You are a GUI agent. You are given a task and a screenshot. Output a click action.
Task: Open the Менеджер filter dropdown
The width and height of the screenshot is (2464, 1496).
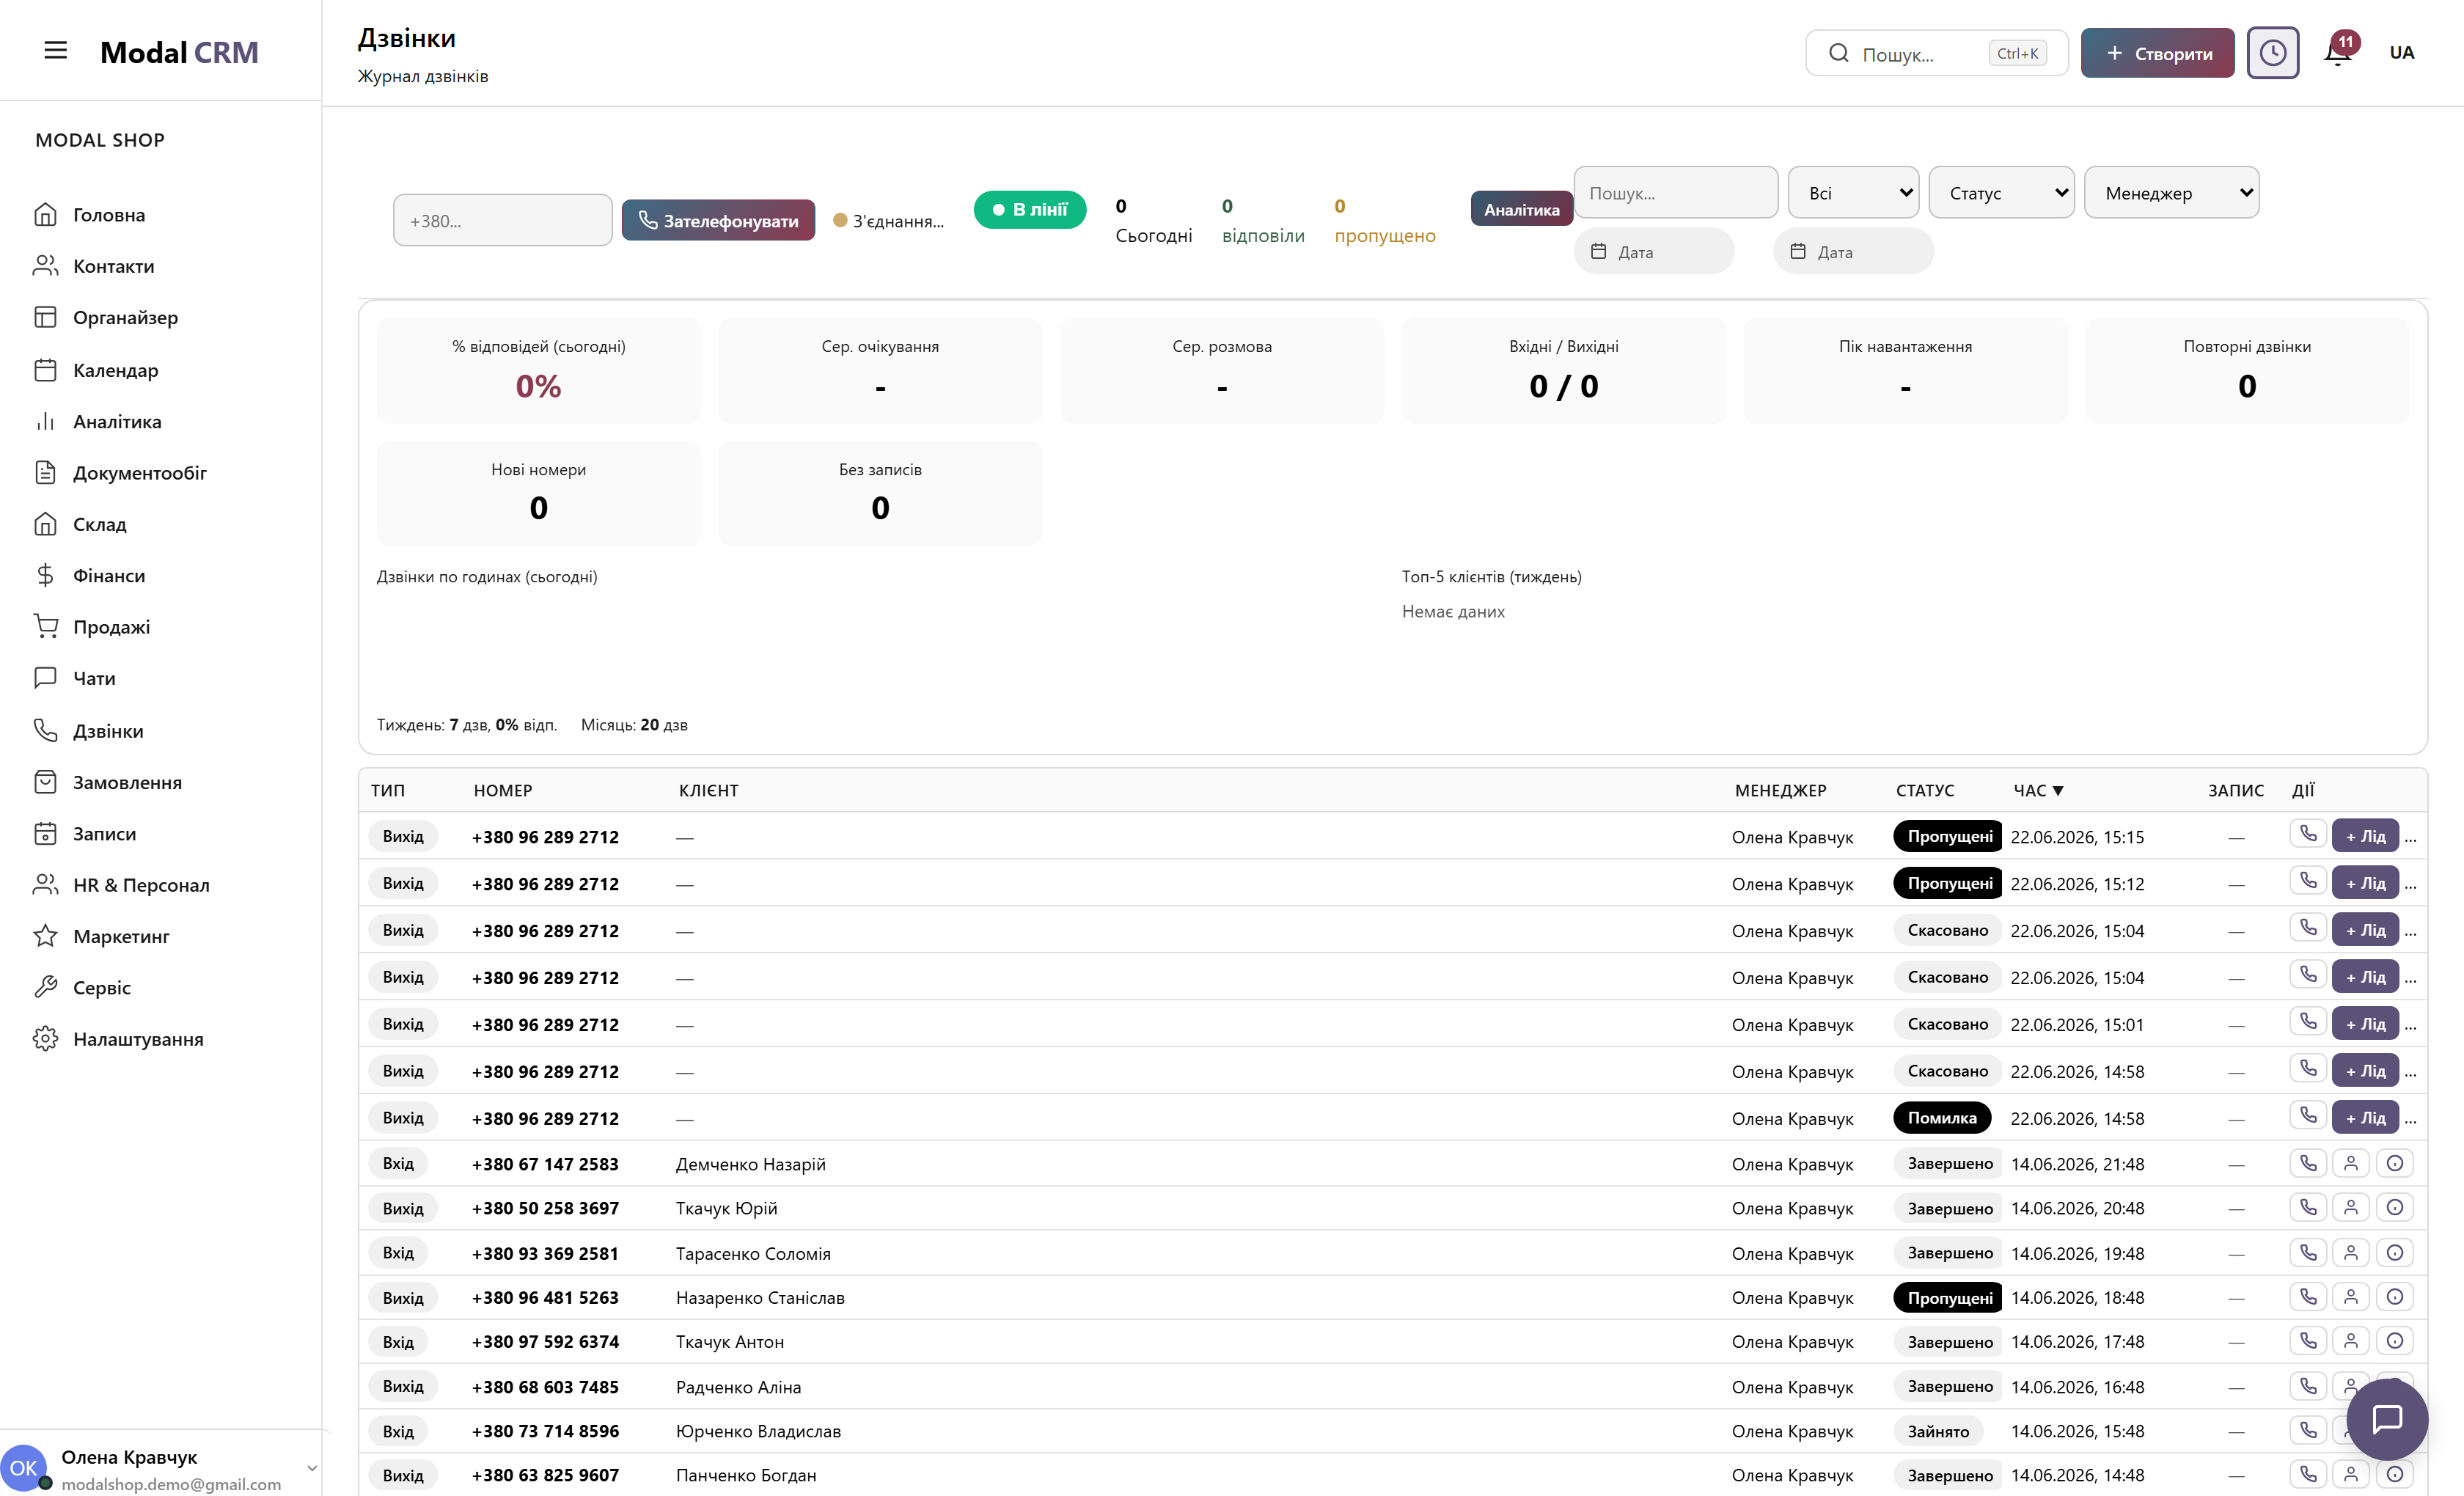tap(2171, 192)
